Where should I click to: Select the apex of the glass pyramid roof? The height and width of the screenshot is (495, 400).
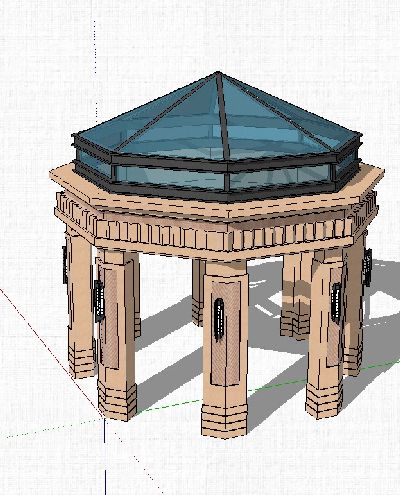tap(218, 73)
